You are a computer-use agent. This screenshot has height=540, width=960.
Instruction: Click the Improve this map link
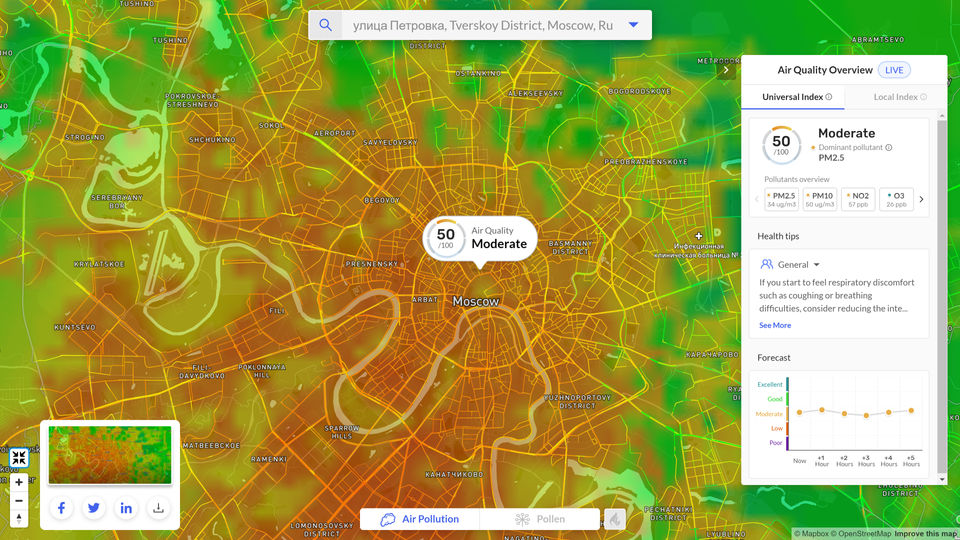click(x=926, y=534)
